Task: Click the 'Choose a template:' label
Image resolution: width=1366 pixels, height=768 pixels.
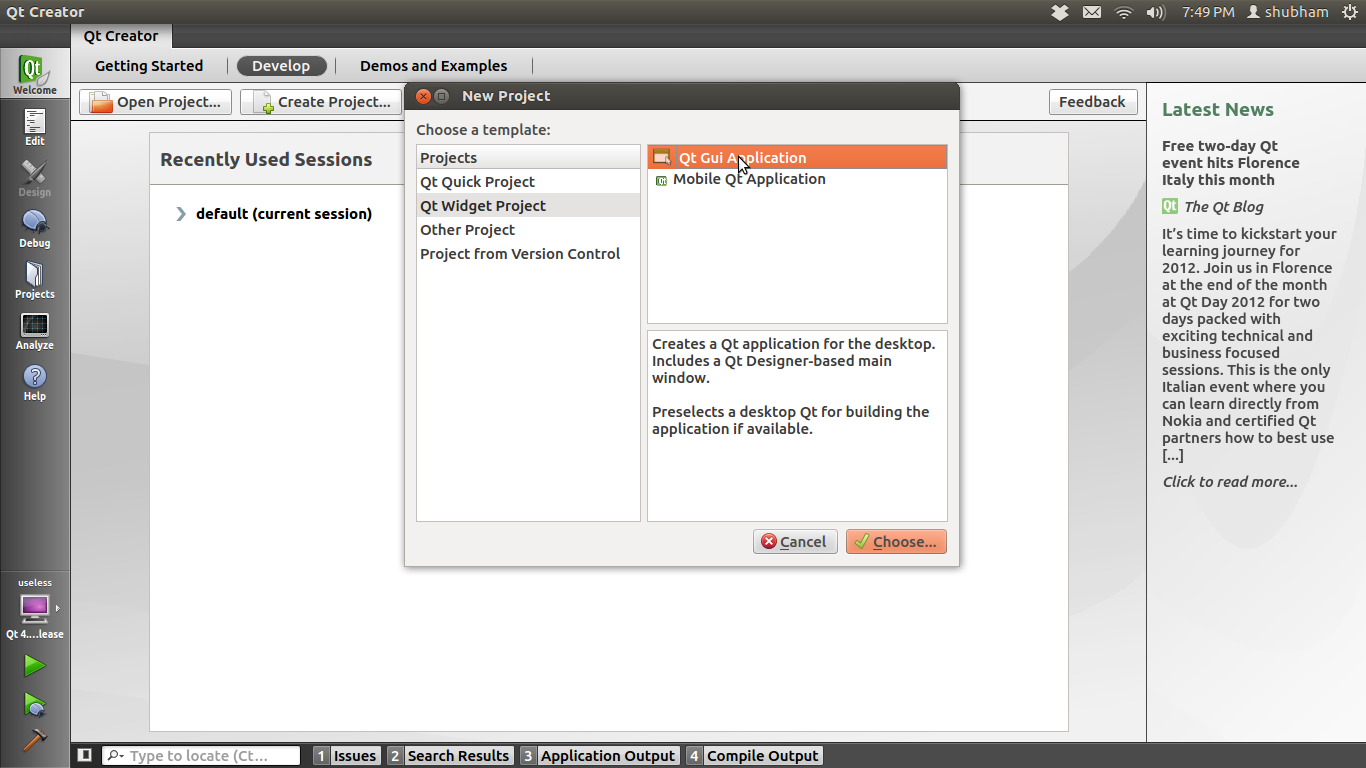Action: [x=483, y=130]
